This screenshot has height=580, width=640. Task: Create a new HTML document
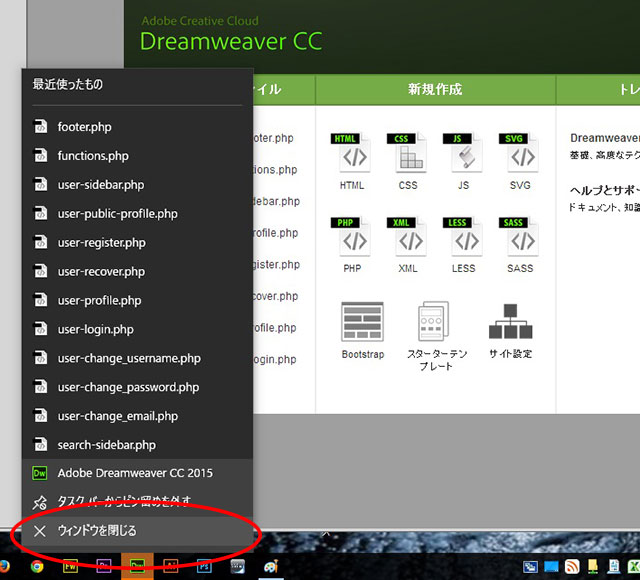(352, 161)
